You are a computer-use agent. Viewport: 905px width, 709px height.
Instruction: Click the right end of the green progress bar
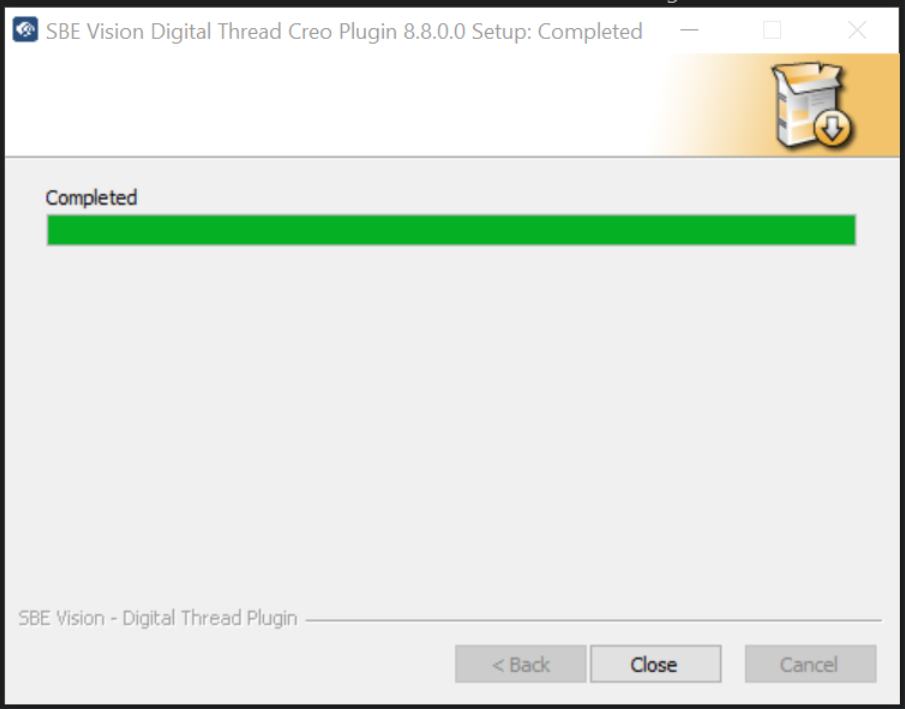point(847,230)
